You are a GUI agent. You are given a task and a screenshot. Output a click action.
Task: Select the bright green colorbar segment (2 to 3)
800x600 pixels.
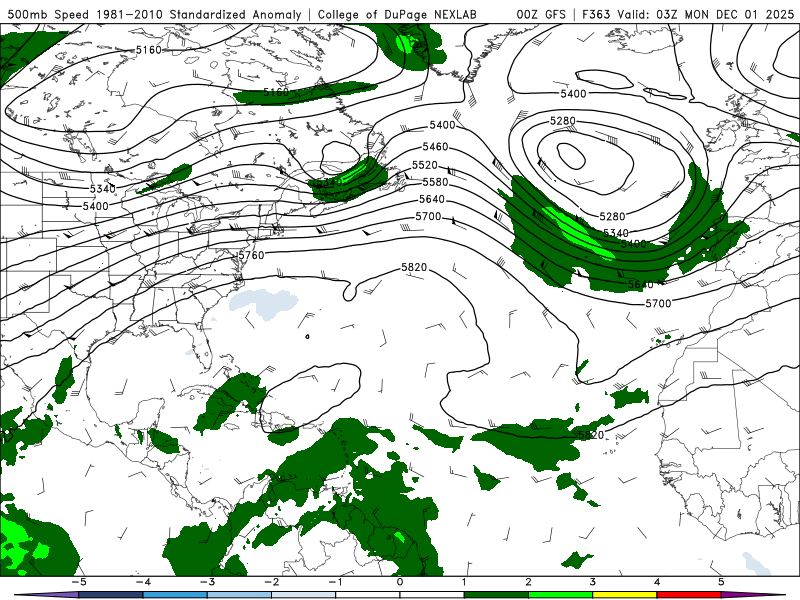pos(561,595)
